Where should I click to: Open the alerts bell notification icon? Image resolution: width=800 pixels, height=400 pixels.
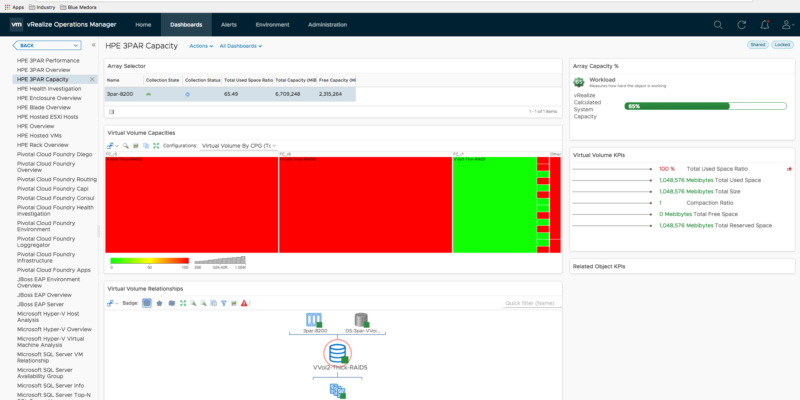(x=765, y=24)
